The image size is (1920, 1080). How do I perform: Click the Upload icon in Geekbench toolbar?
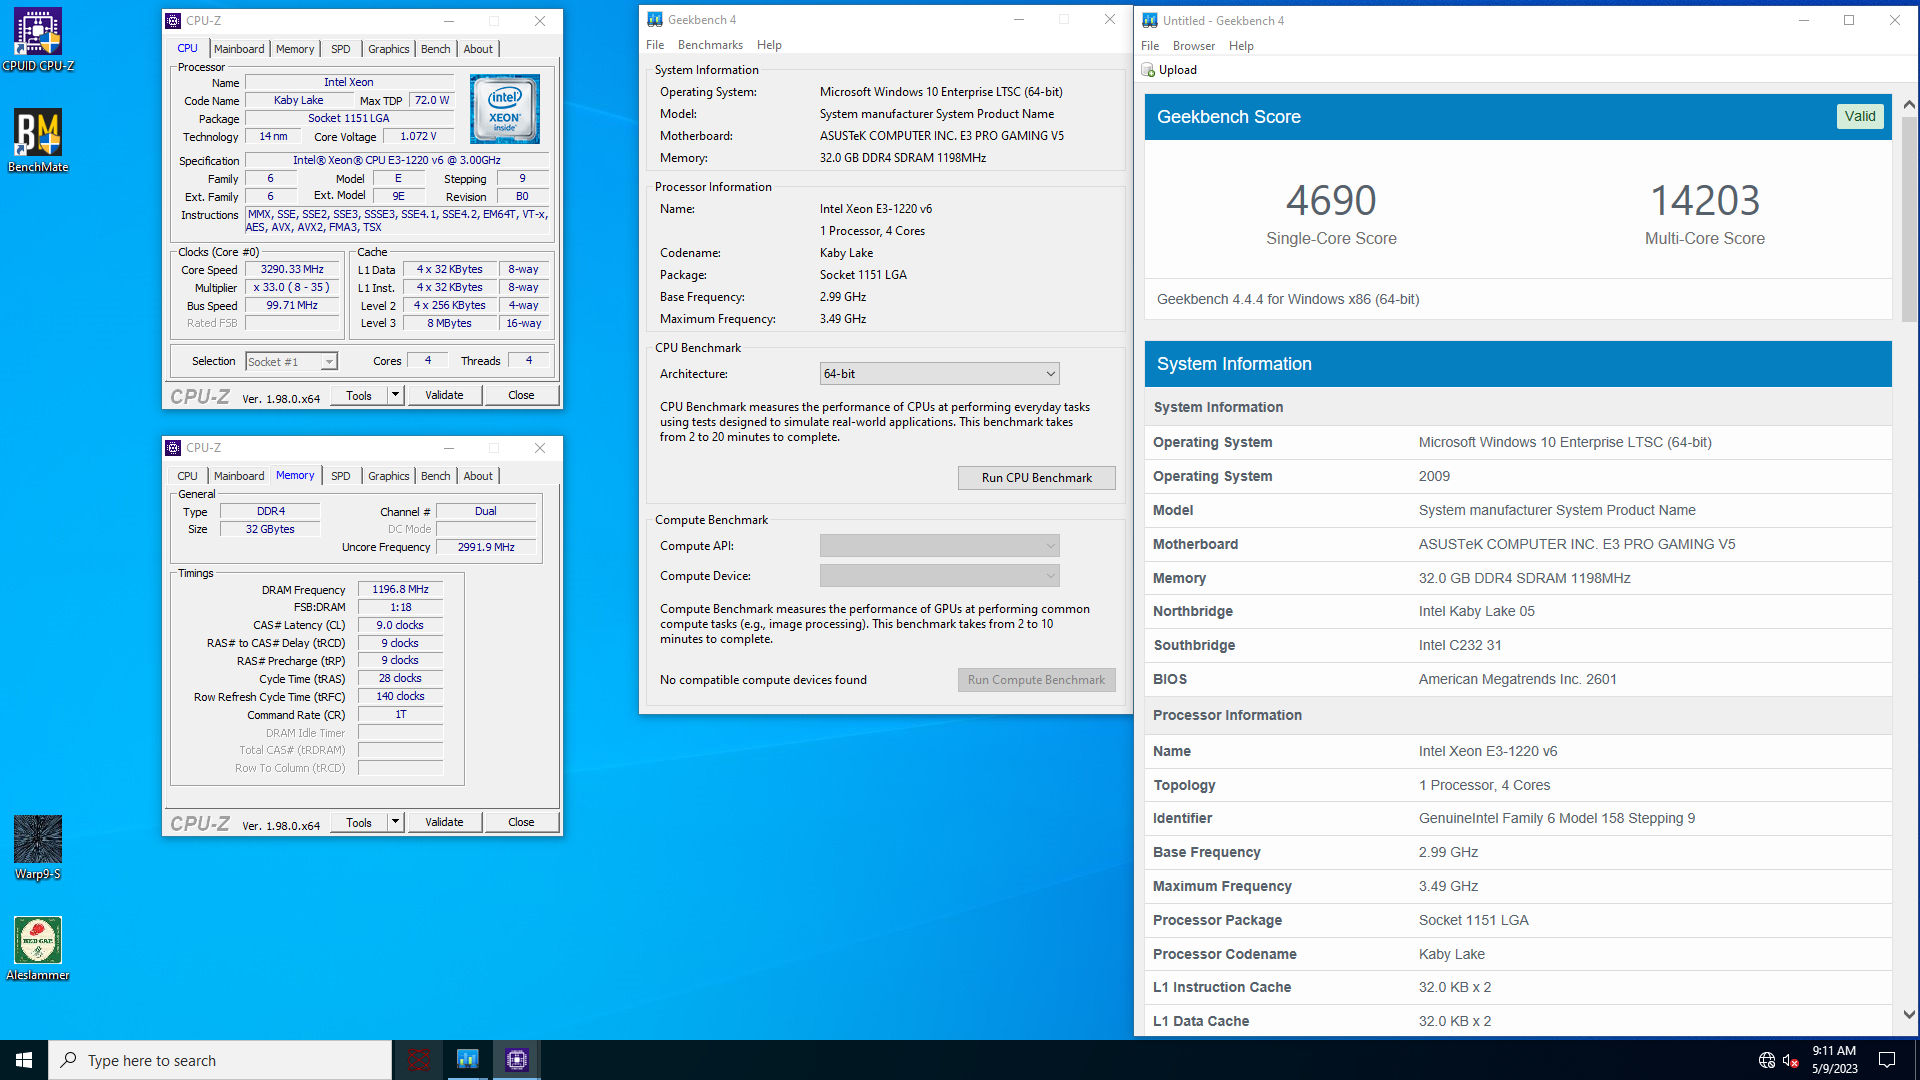pyautogui.click(x=1148, y=70)
